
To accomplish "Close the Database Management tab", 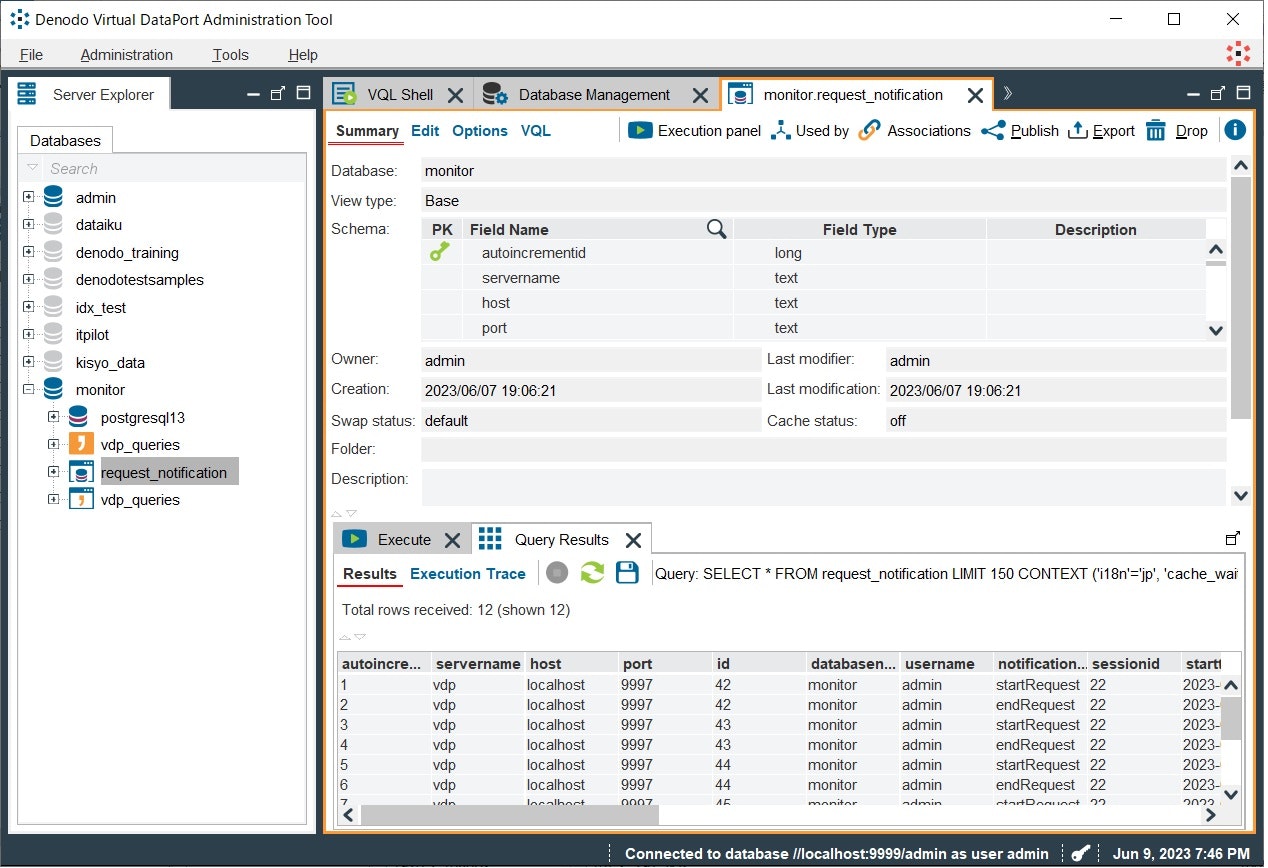I will pyautogui.click(x=701, y=95).
